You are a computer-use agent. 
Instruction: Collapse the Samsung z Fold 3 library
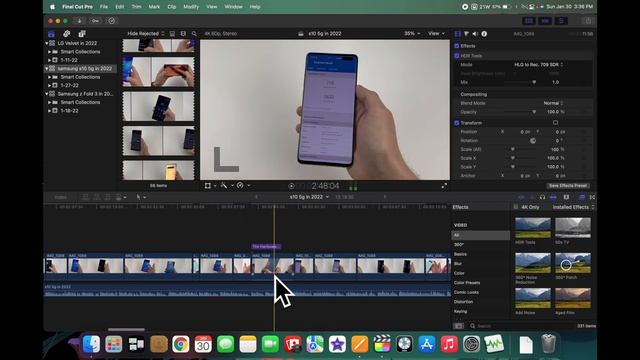pos(47,94)
